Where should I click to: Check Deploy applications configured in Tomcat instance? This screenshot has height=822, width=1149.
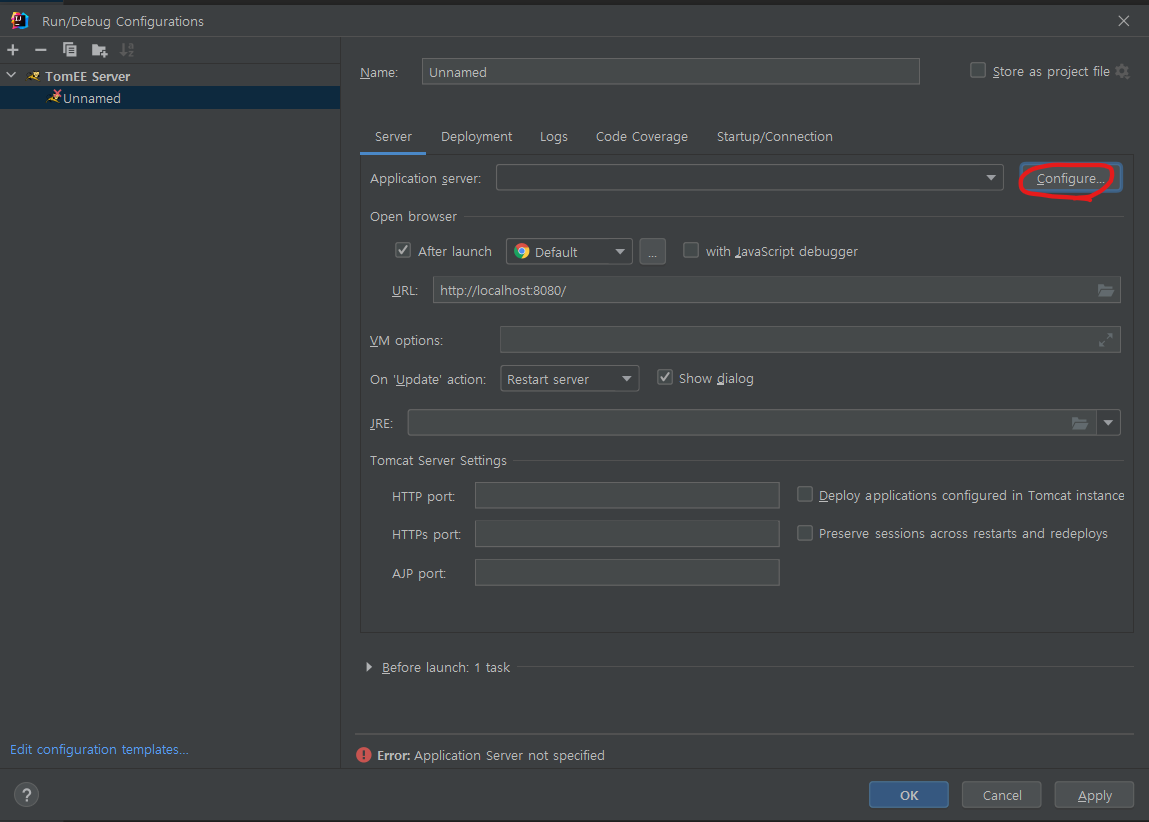coord(805,495)
